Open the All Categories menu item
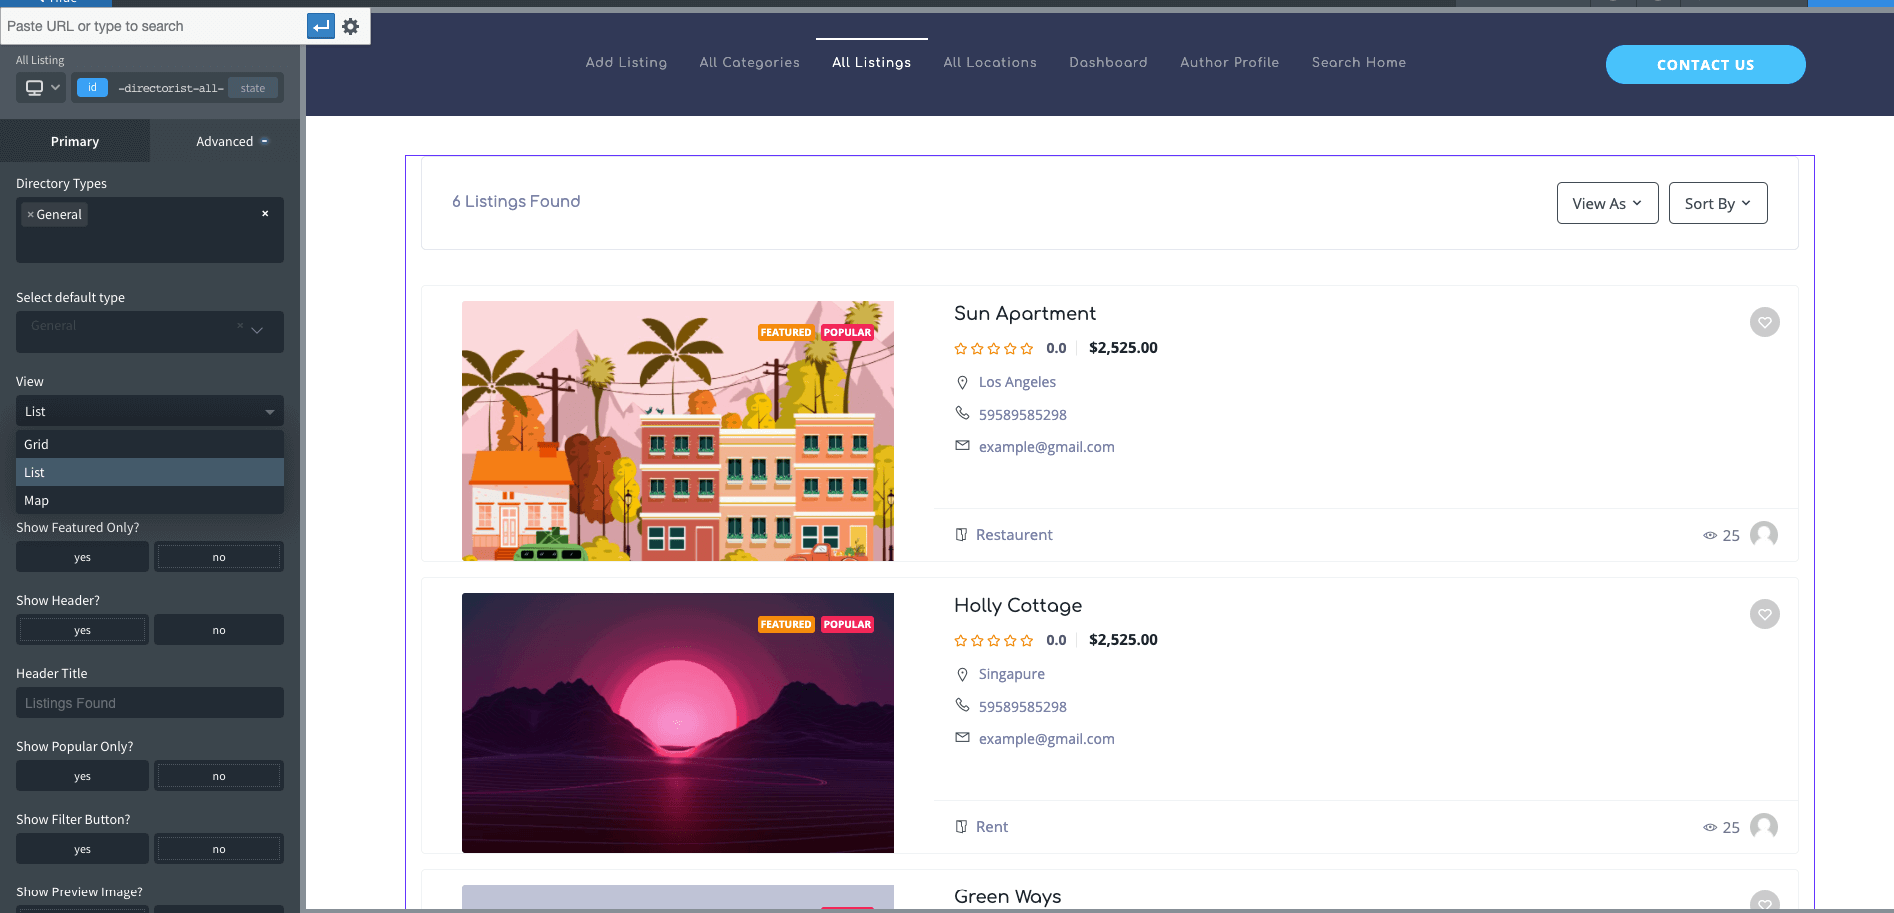This screenshot has width=1894, height=913. (x=749, y=62)
